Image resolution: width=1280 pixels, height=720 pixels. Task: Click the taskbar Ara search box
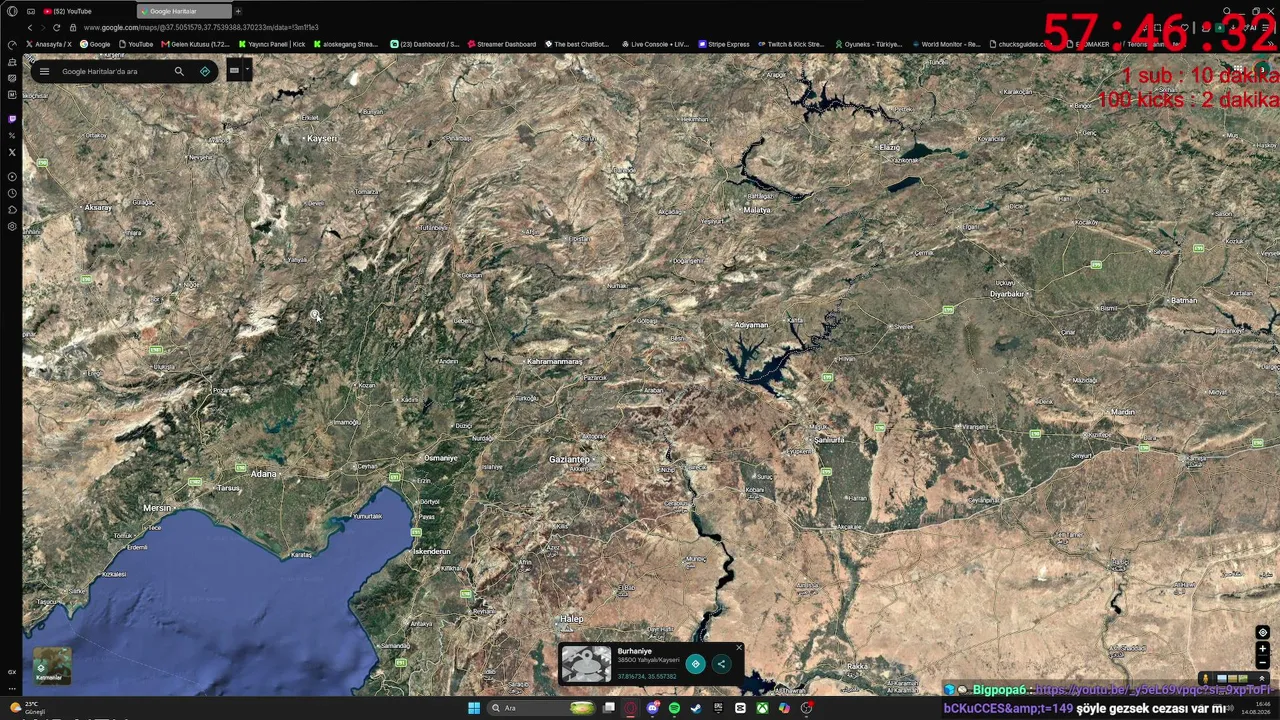pyautogui.click(x=542, y=708)
